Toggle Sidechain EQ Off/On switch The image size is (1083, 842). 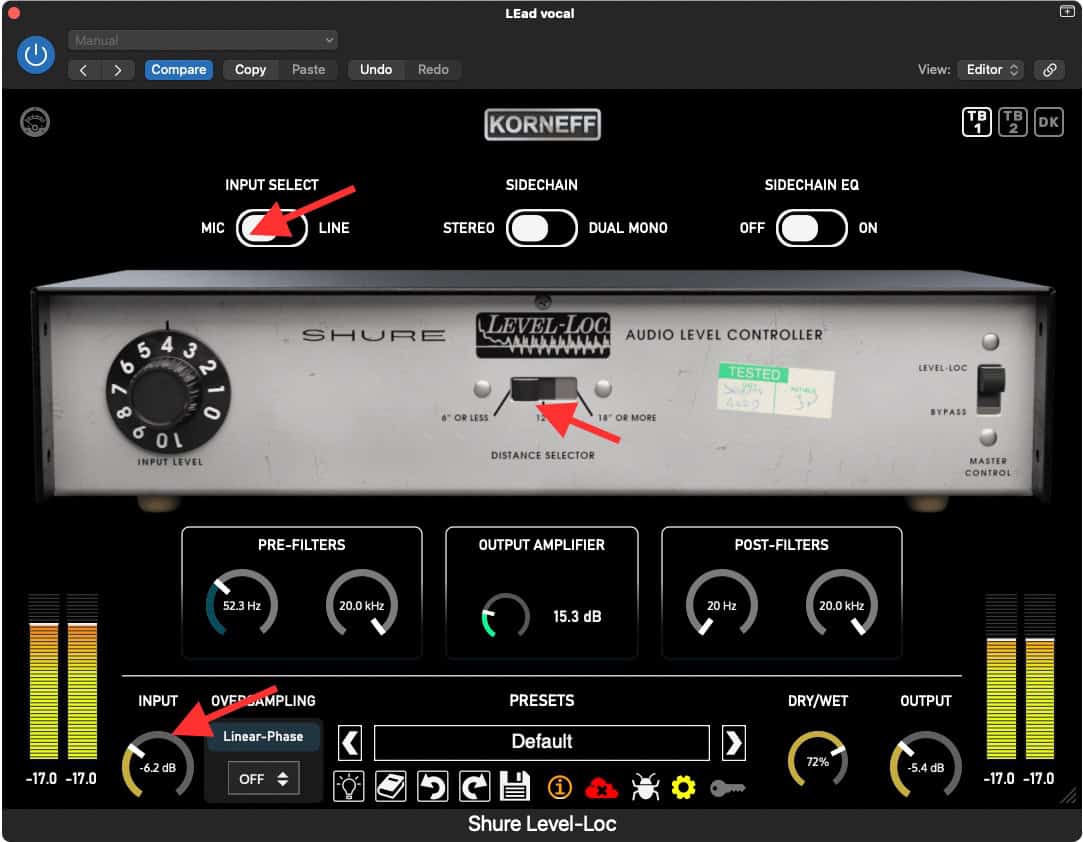click(x=812, y=228)
